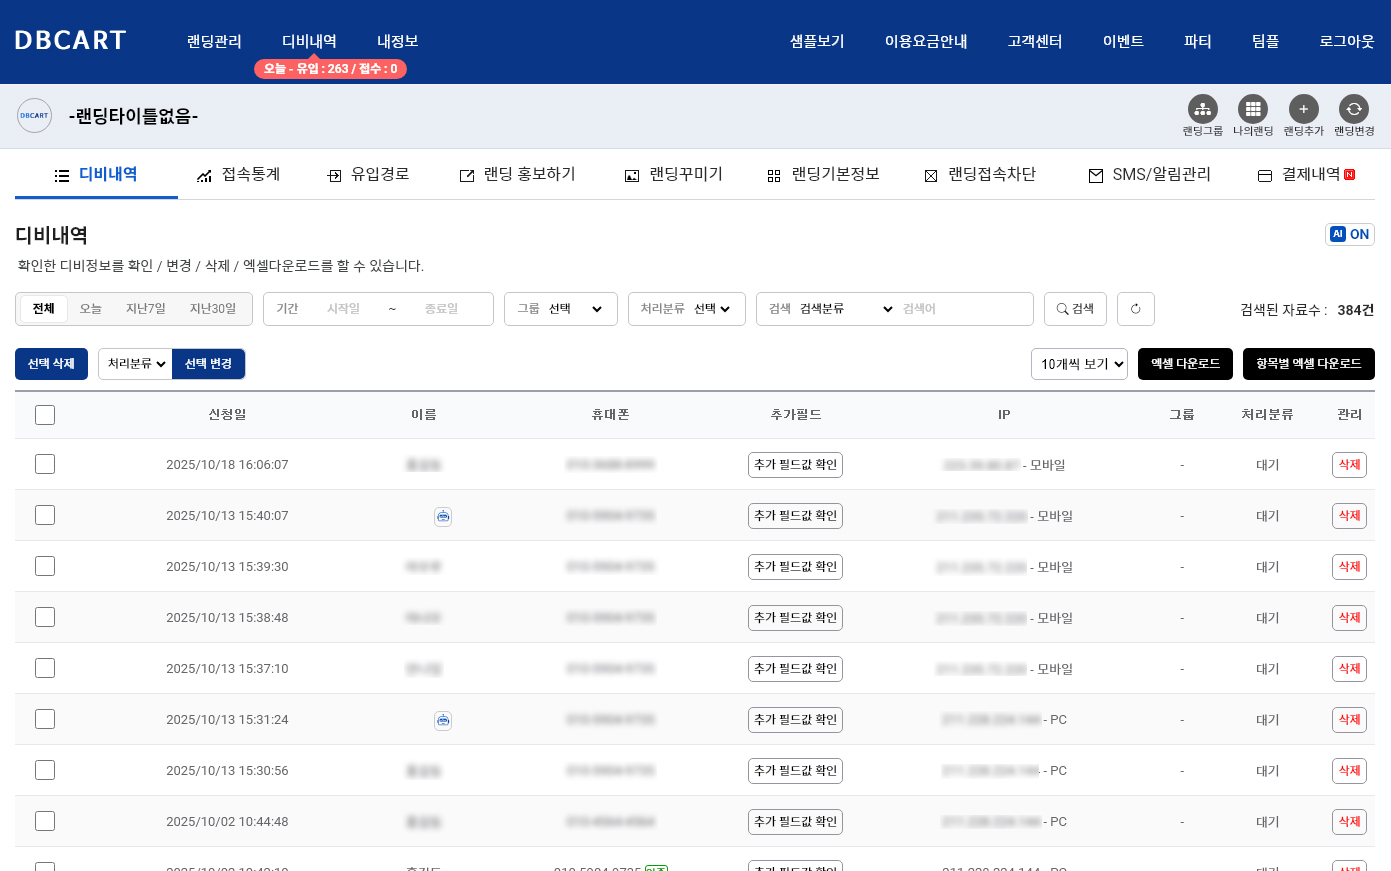Click robot icon in 15:40:07 row

443,516
